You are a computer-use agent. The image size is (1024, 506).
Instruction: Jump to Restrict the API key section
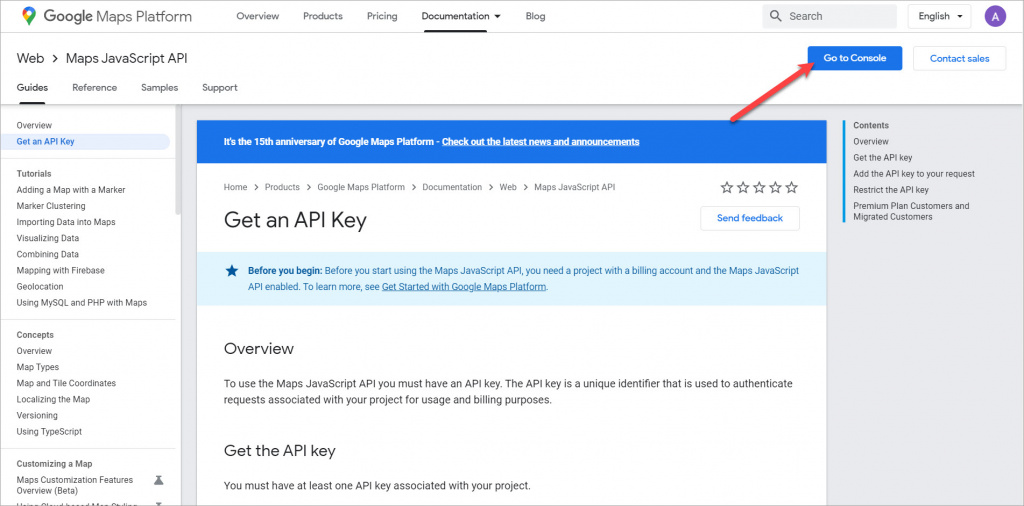(890, 190)
